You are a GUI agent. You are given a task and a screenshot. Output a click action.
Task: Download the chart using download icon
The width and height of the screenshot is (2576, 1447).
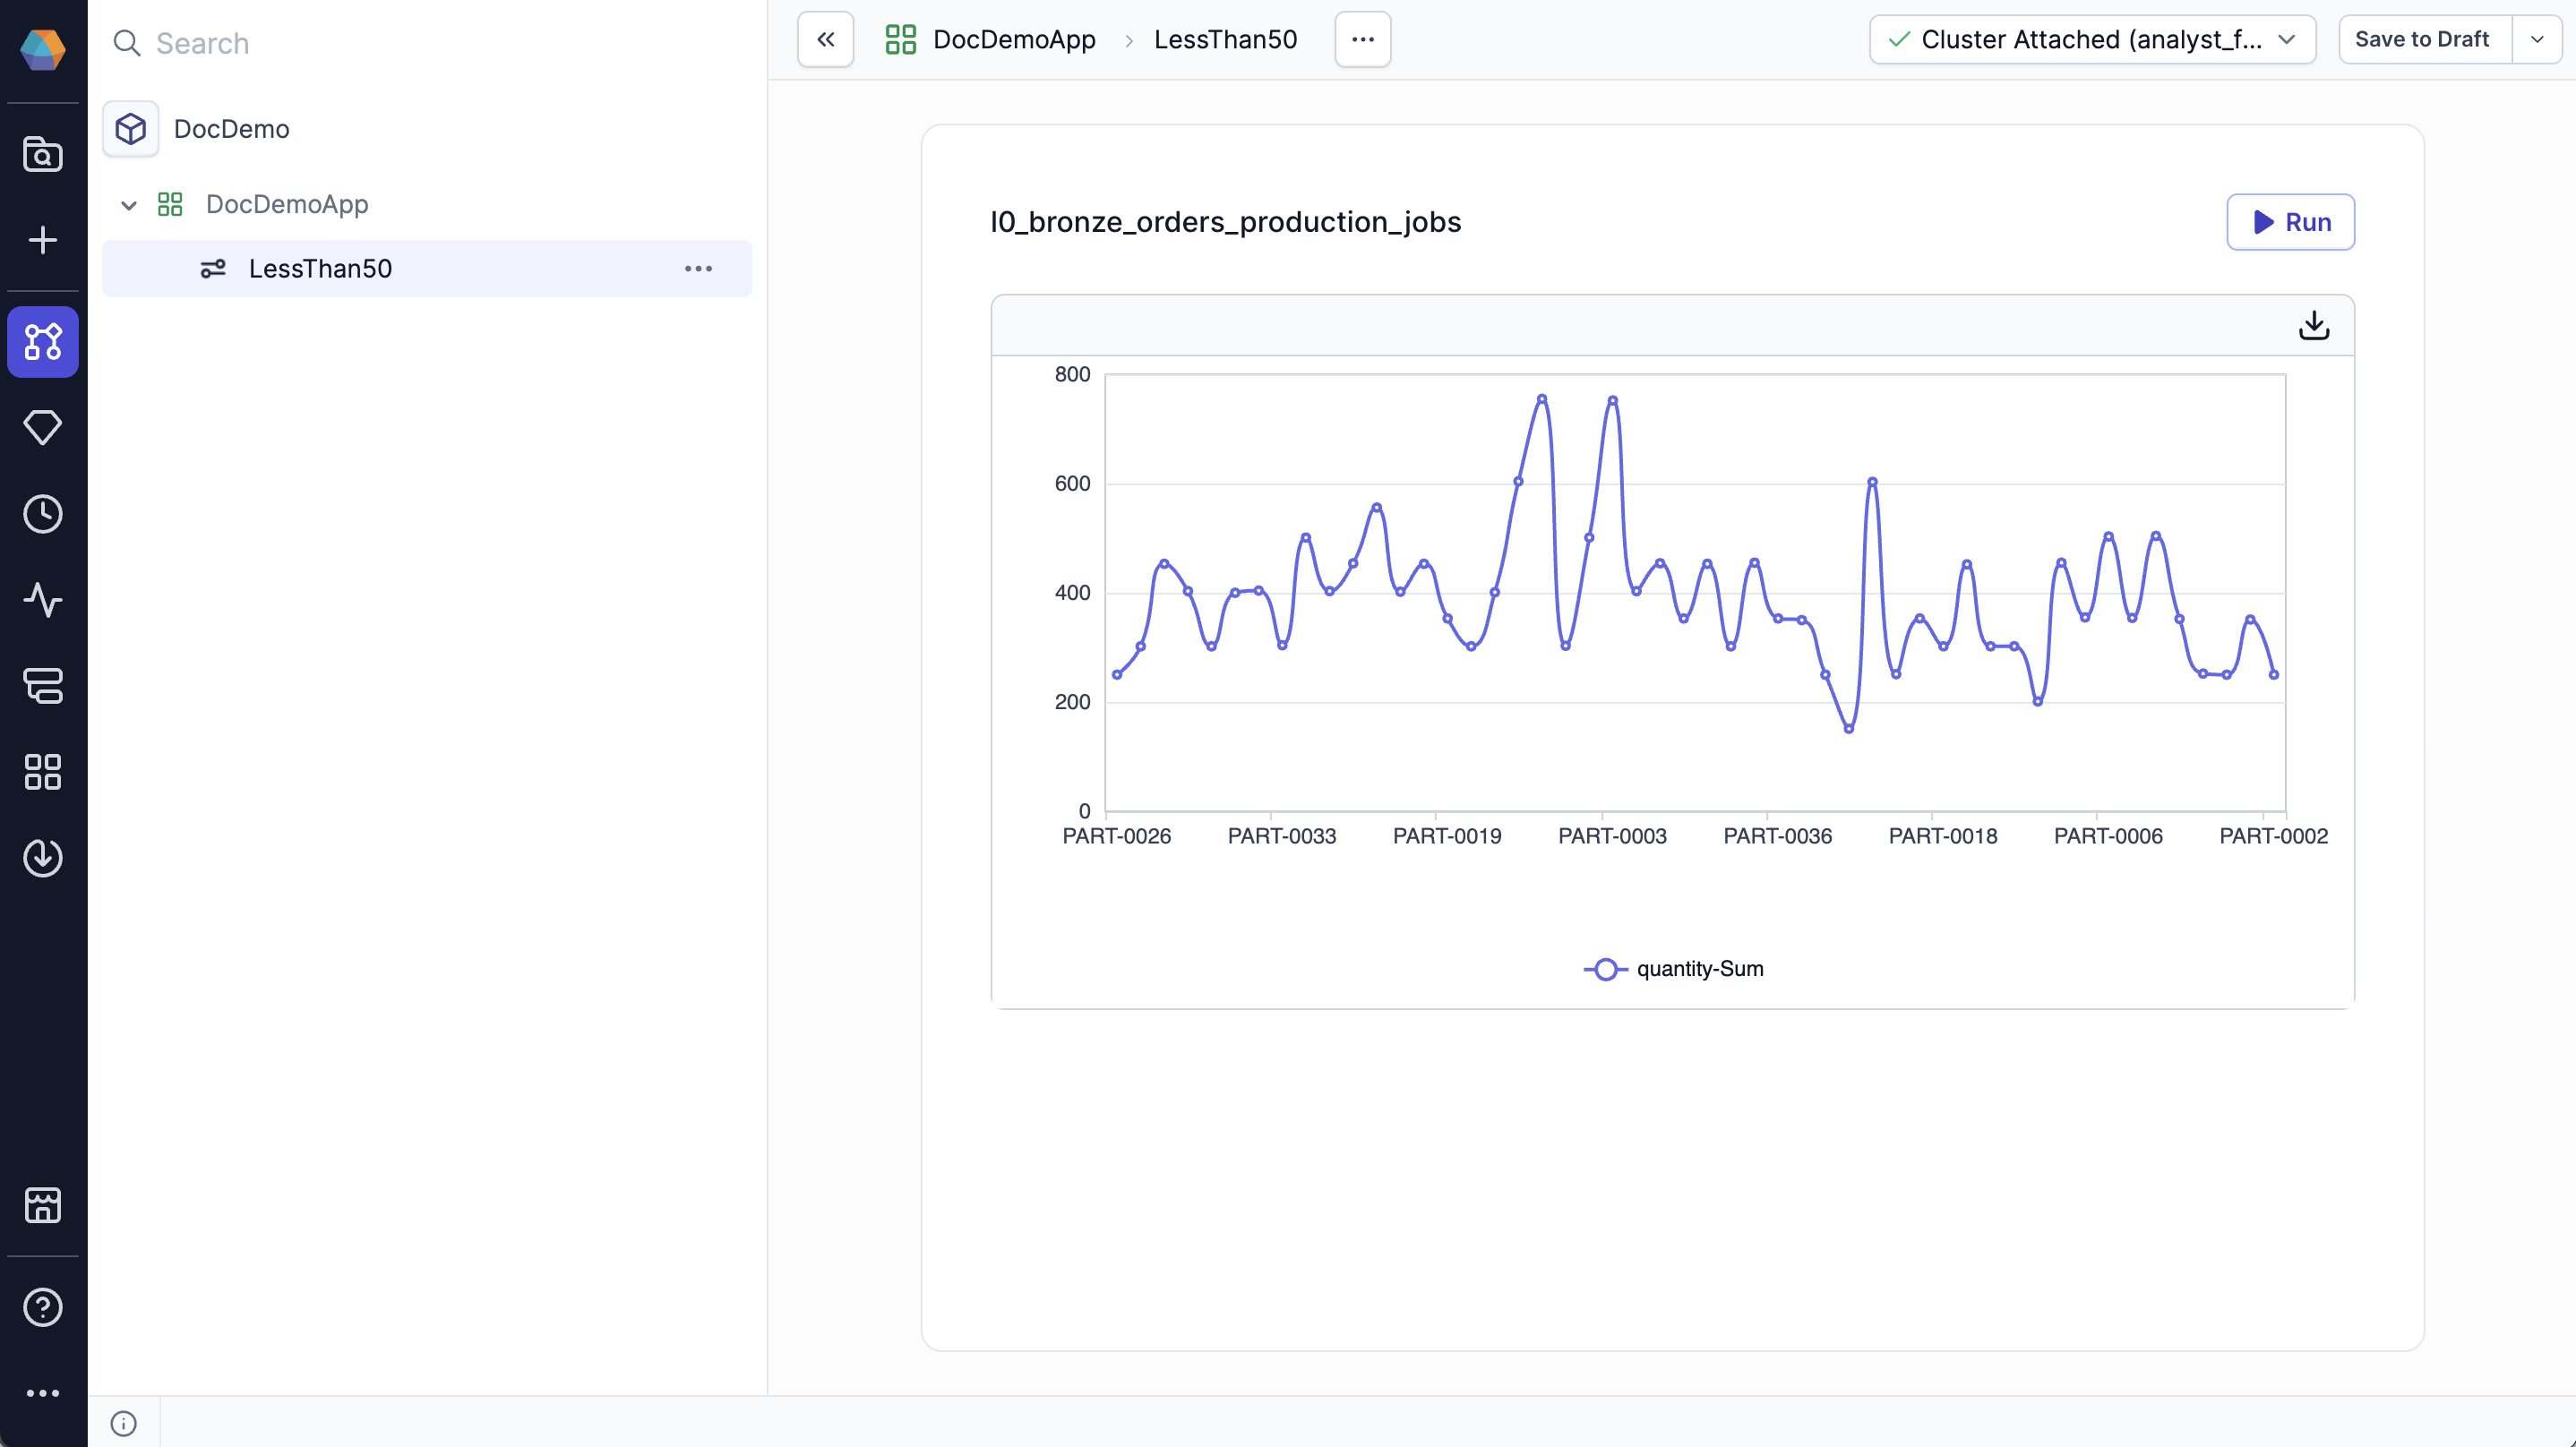pos(2314,325)
